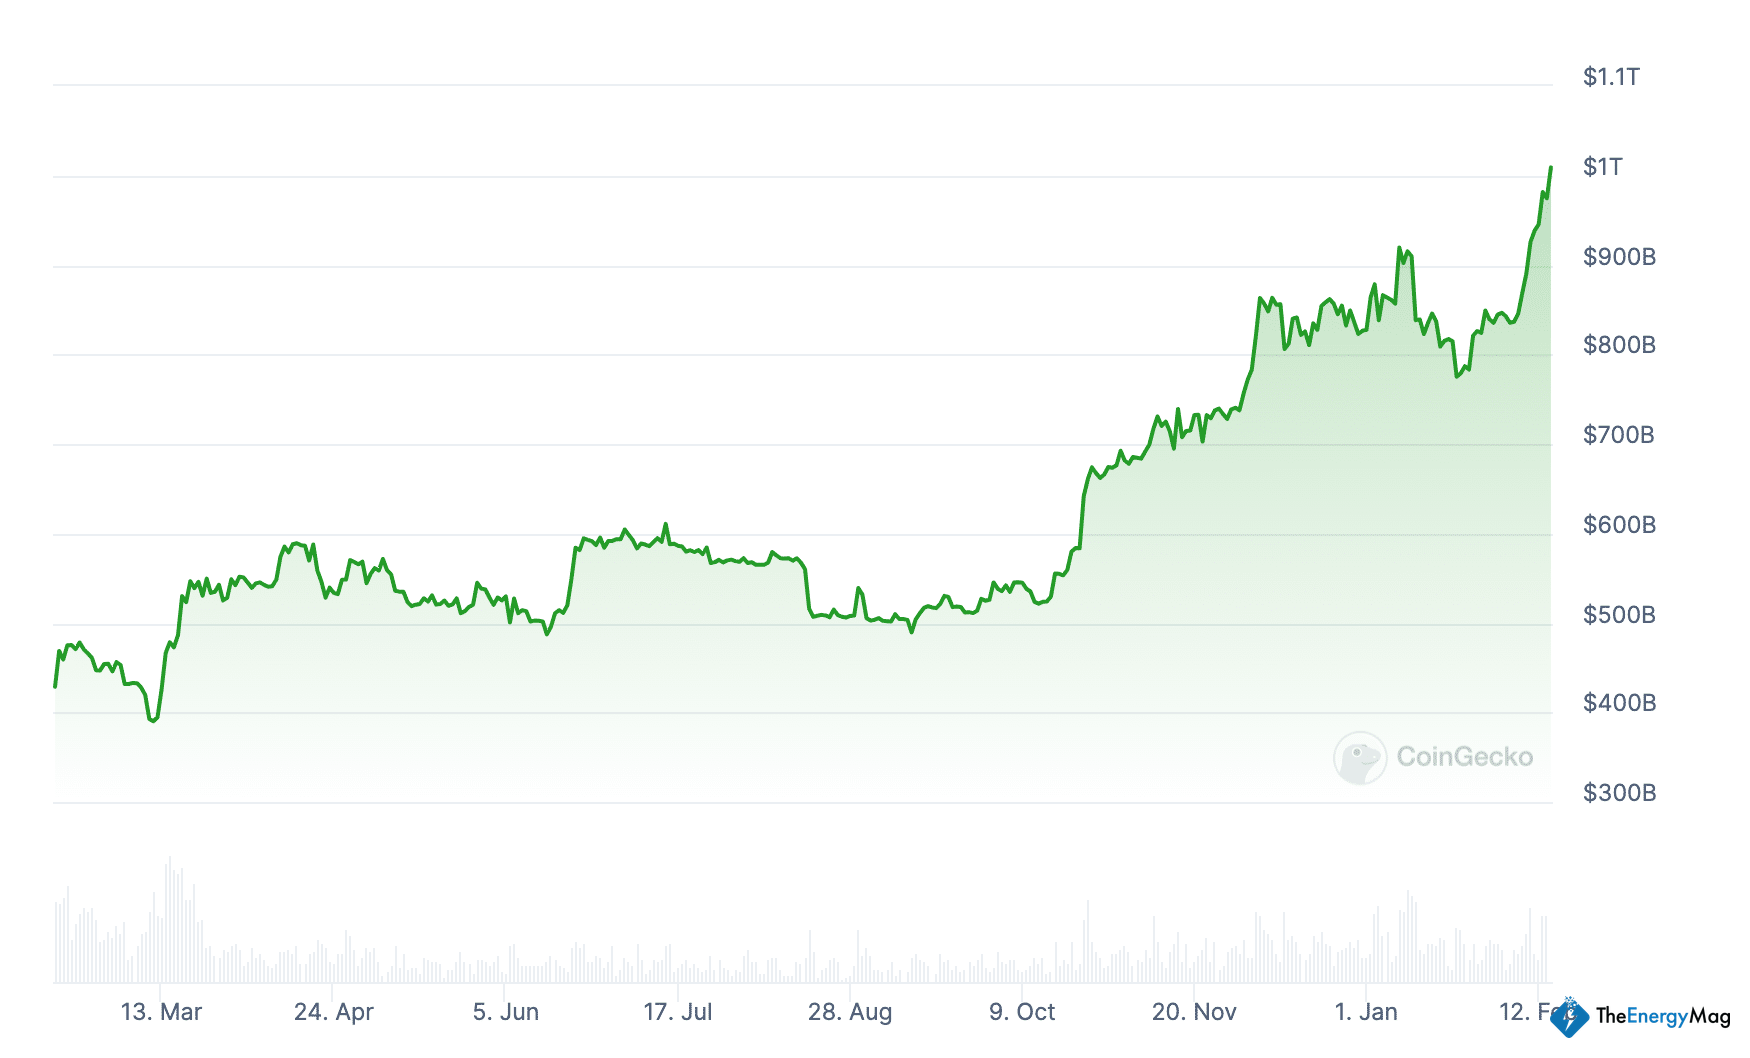Click the $800B axis label

point(1619,345)
